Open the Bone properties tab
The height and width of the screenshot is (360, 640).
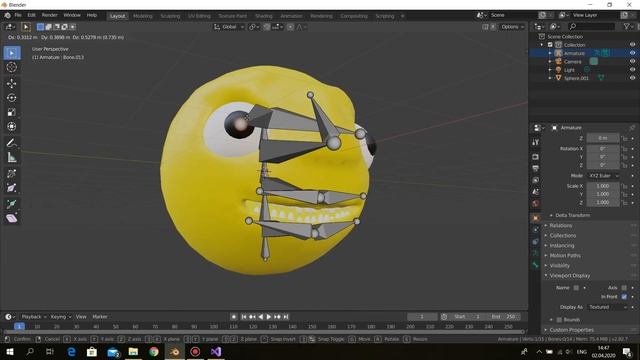tap(536, 265)
